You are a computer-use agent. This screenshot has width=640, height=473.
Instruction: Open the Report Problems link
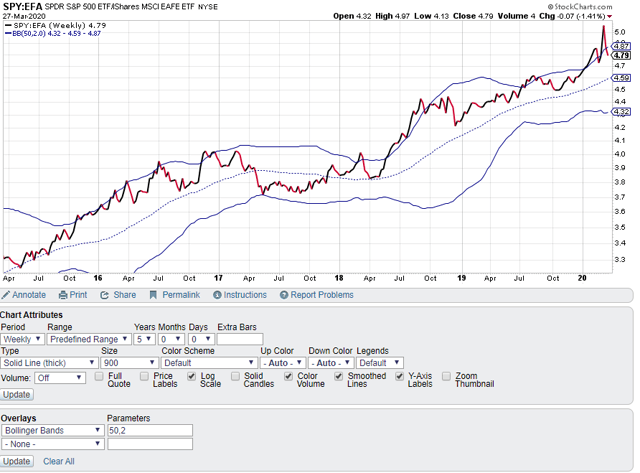(322, 295)
